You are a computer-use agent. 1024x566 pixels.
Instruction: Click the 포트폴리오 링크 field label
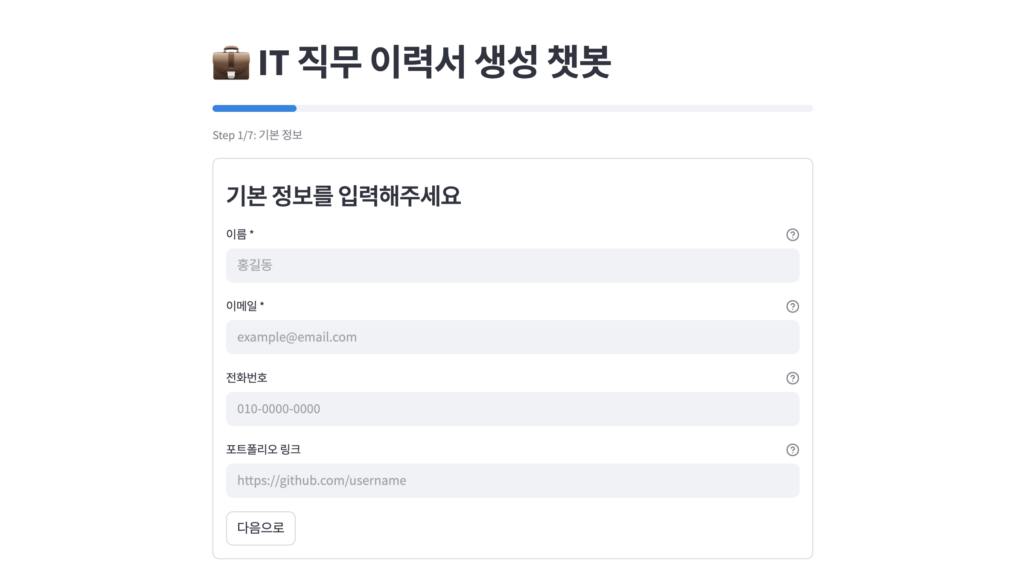[x=263, y=450]
